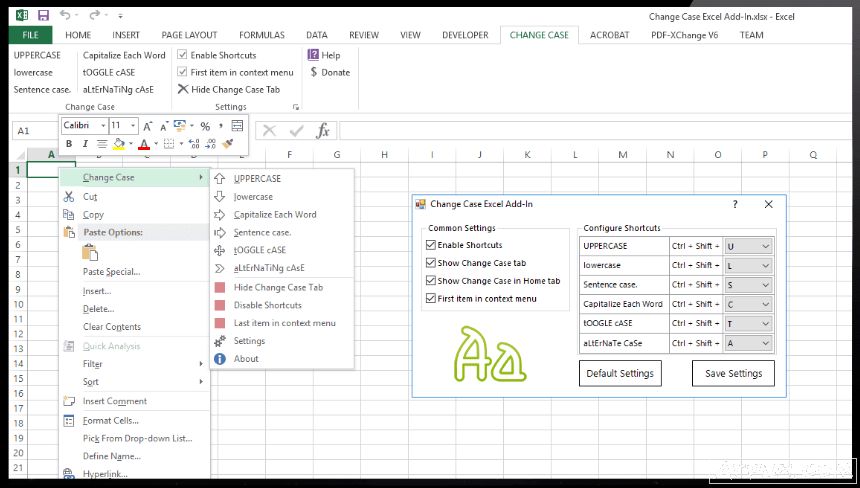
Task: Click the dialog help question mark
Action: click(735, 204)
